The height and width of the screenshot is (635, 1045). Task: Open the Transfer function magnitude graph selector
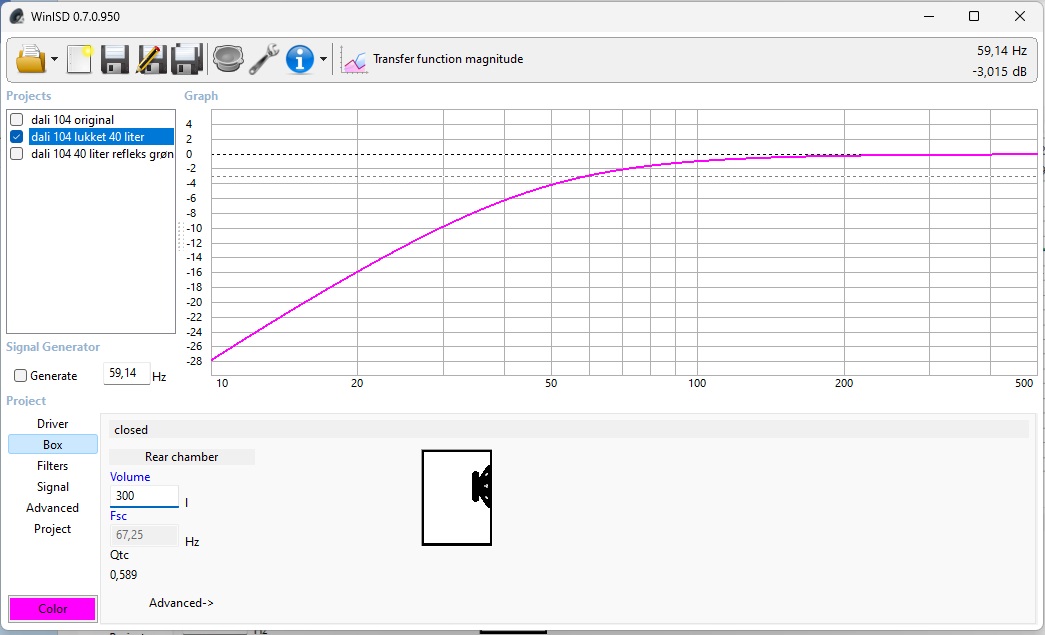448,59
